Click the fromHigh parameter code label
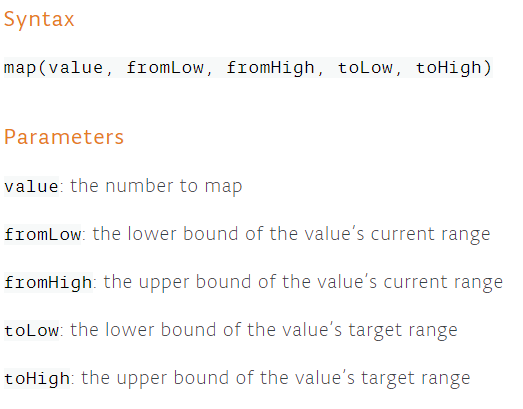The height and width of the screenshot is (409, 523). pyautogui.click(x=48, y=283)
